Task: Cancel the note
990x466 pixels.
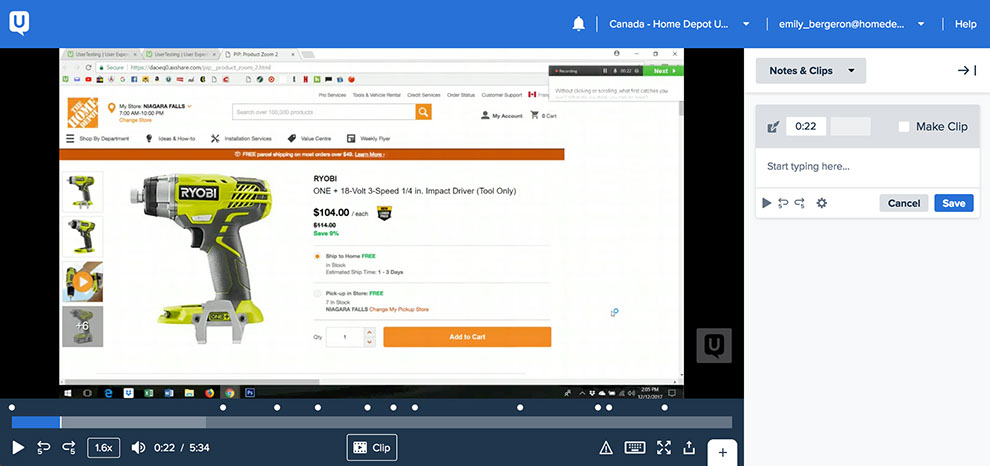Action: tap(903, 203)
